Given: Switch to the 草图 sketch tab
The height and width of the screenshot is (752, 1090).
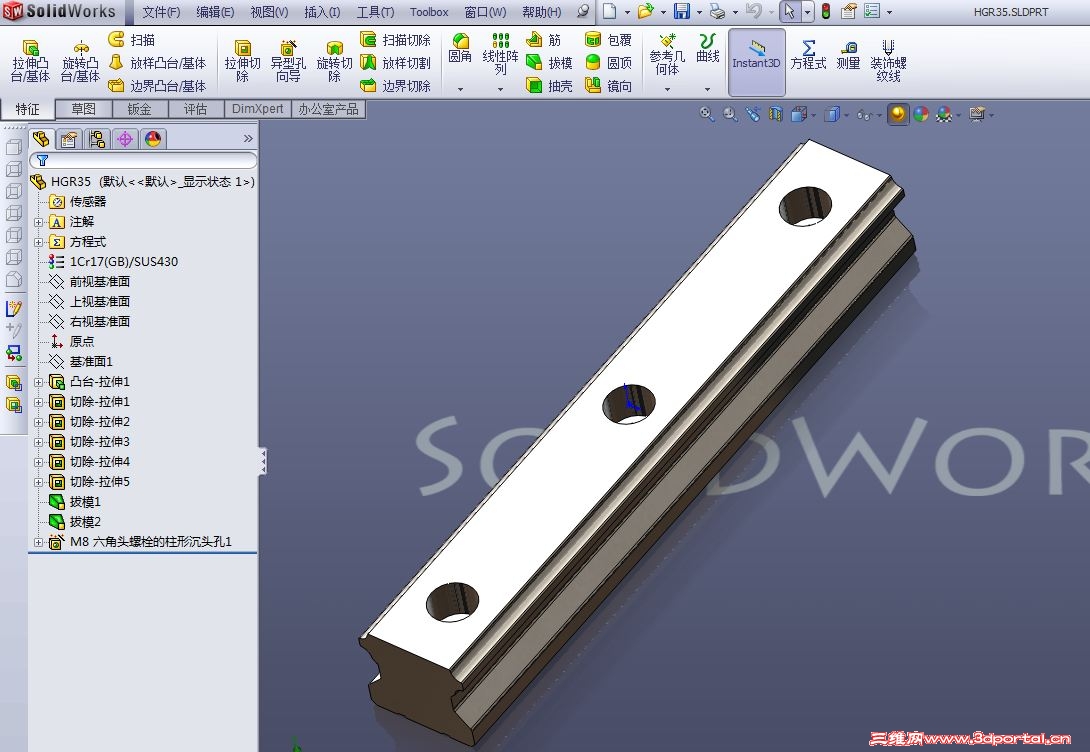Looking at the screenshot, I should click(x=83, y=109).
